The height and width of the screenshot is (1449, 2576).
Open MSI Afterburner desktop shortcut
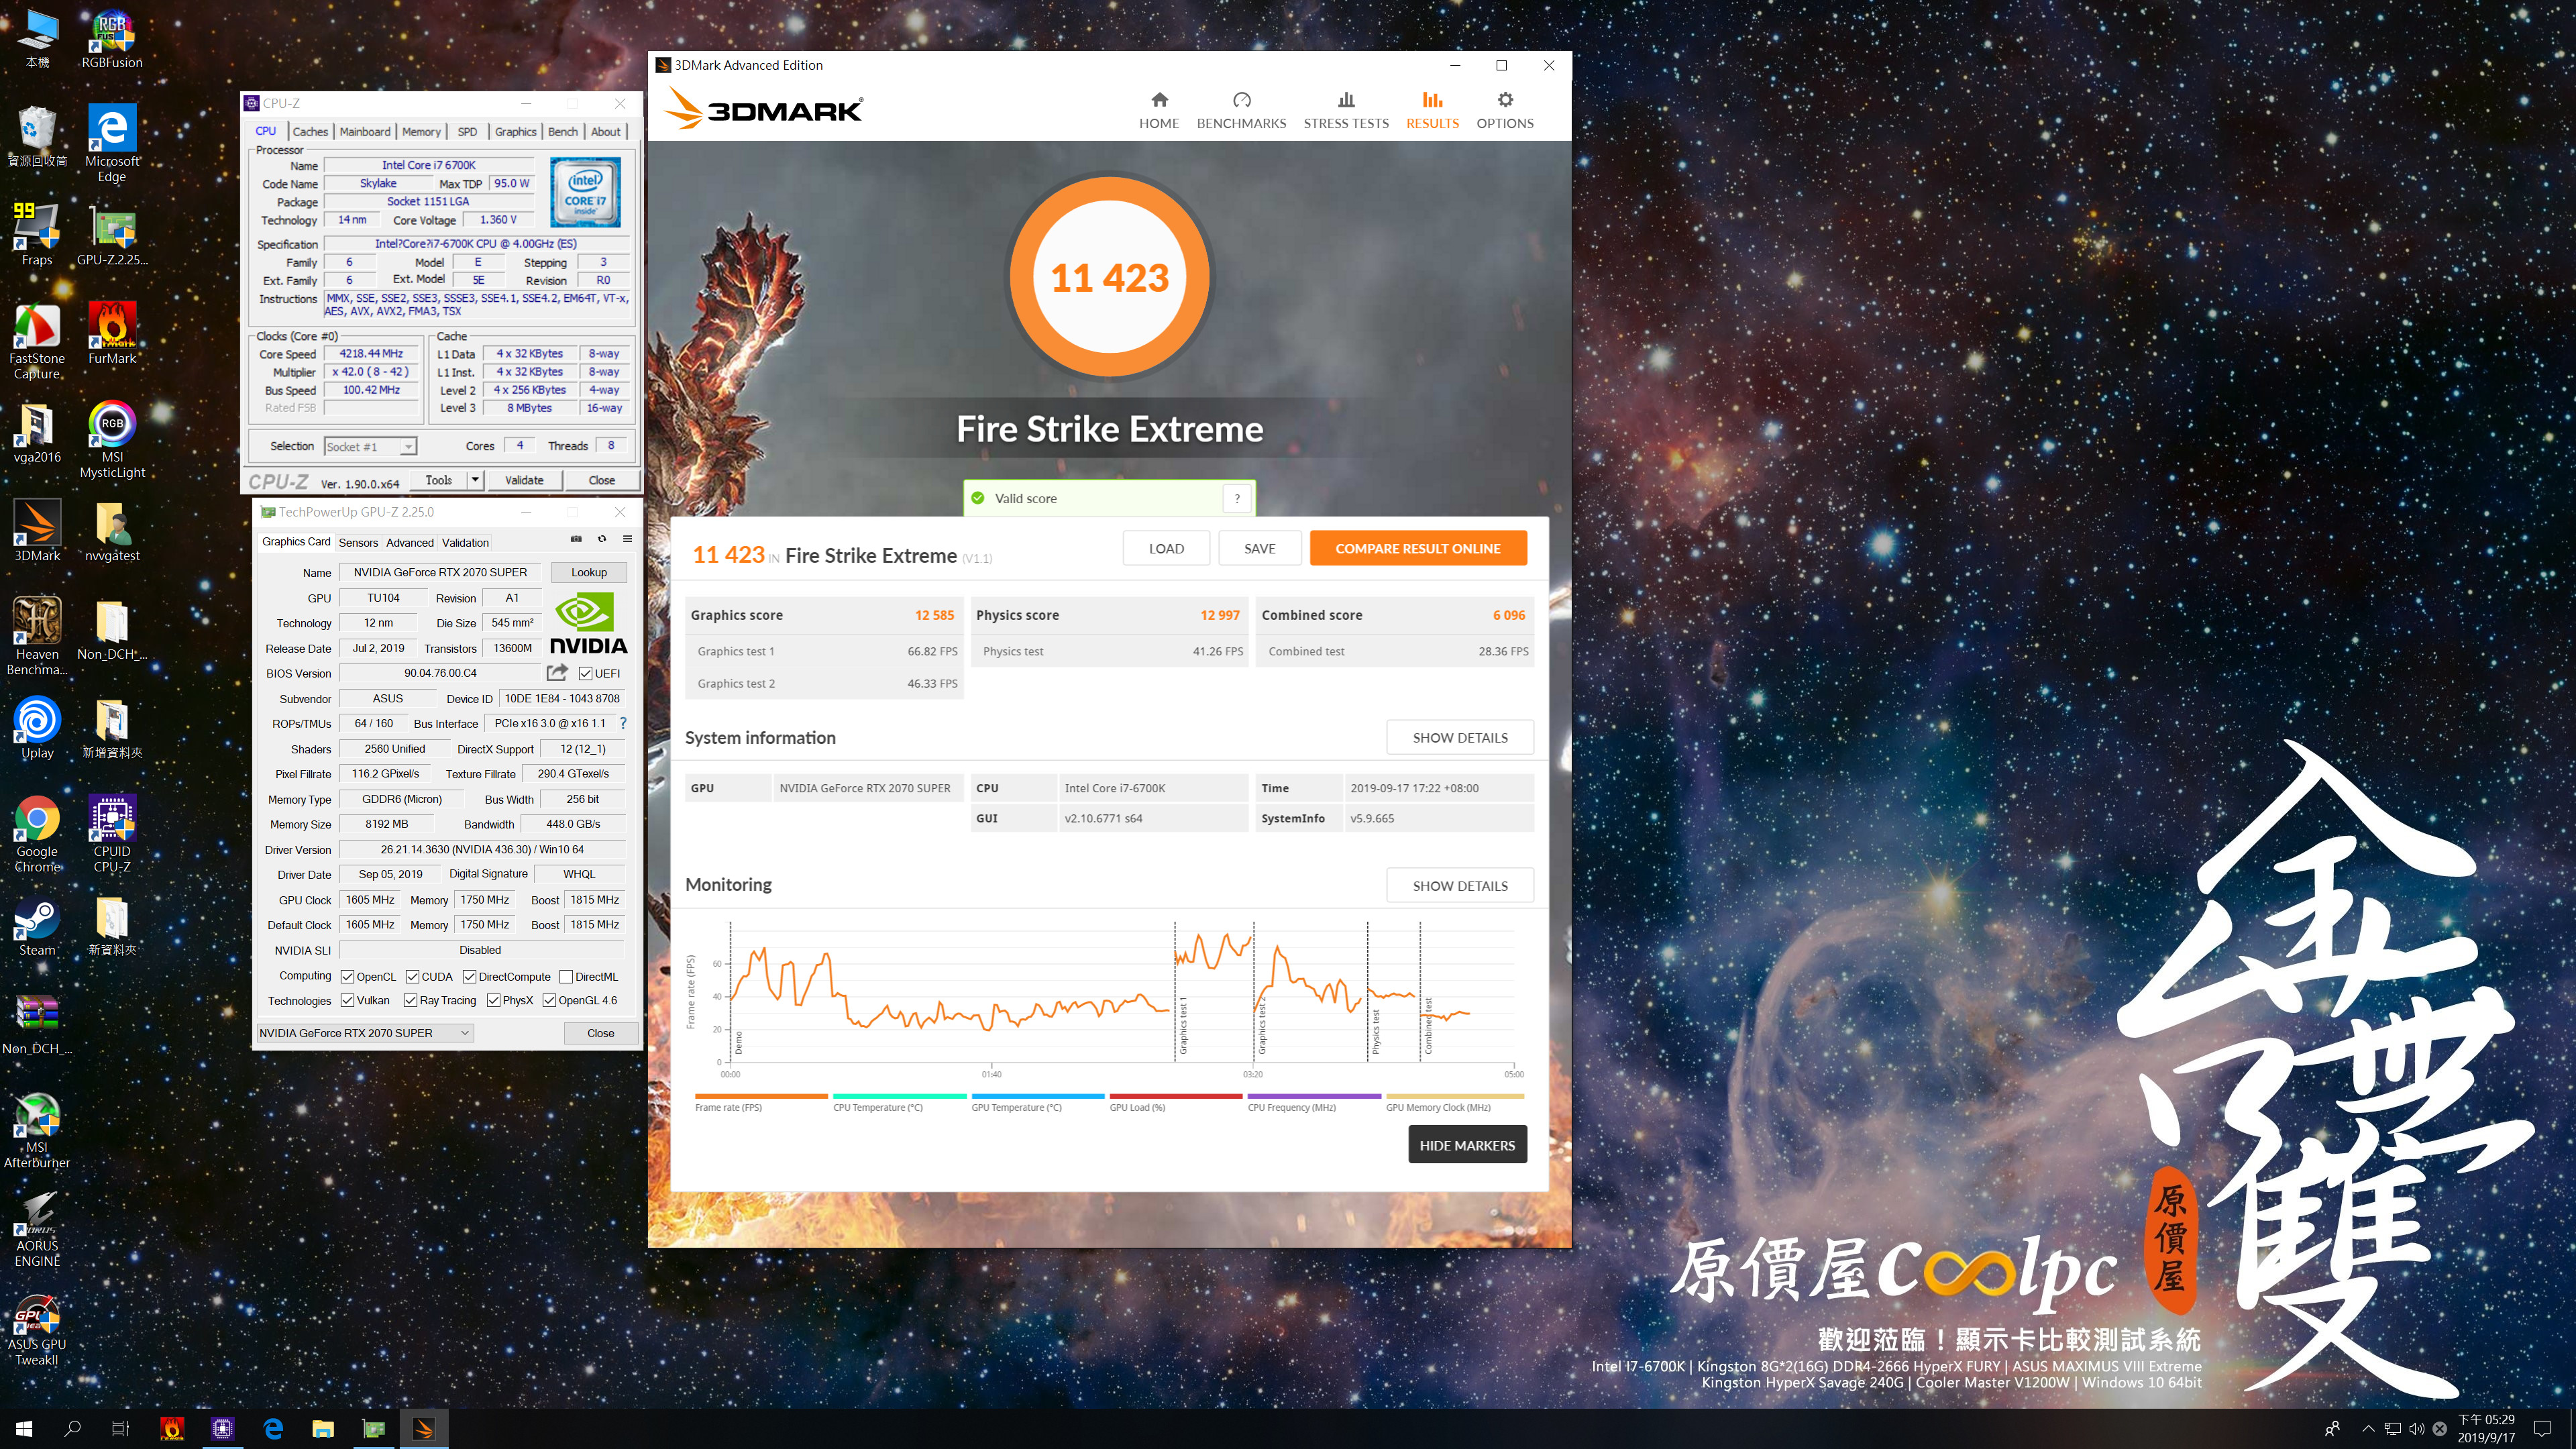pyautogui.click(x=37, y=1130)
